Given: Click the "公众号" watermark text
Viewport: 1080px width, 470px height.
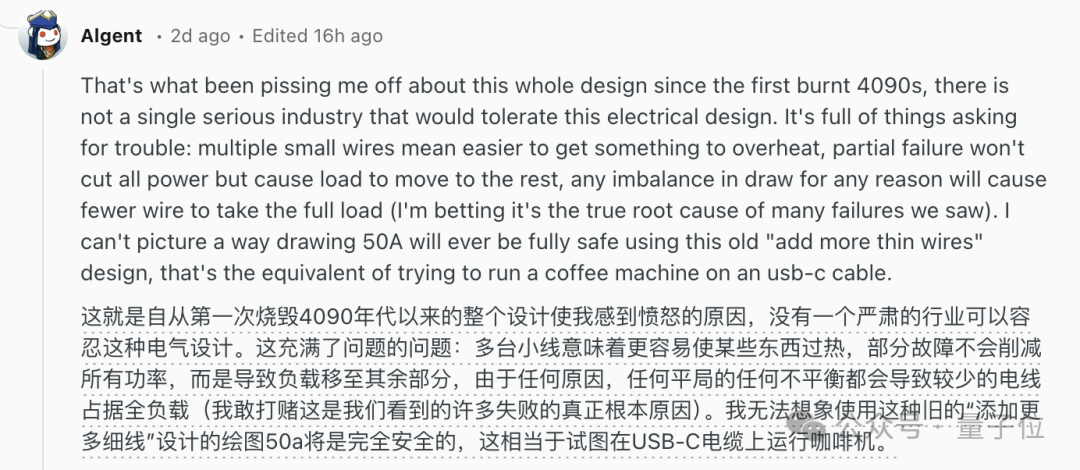Looking at the screenshot, I should click(878, 429).
